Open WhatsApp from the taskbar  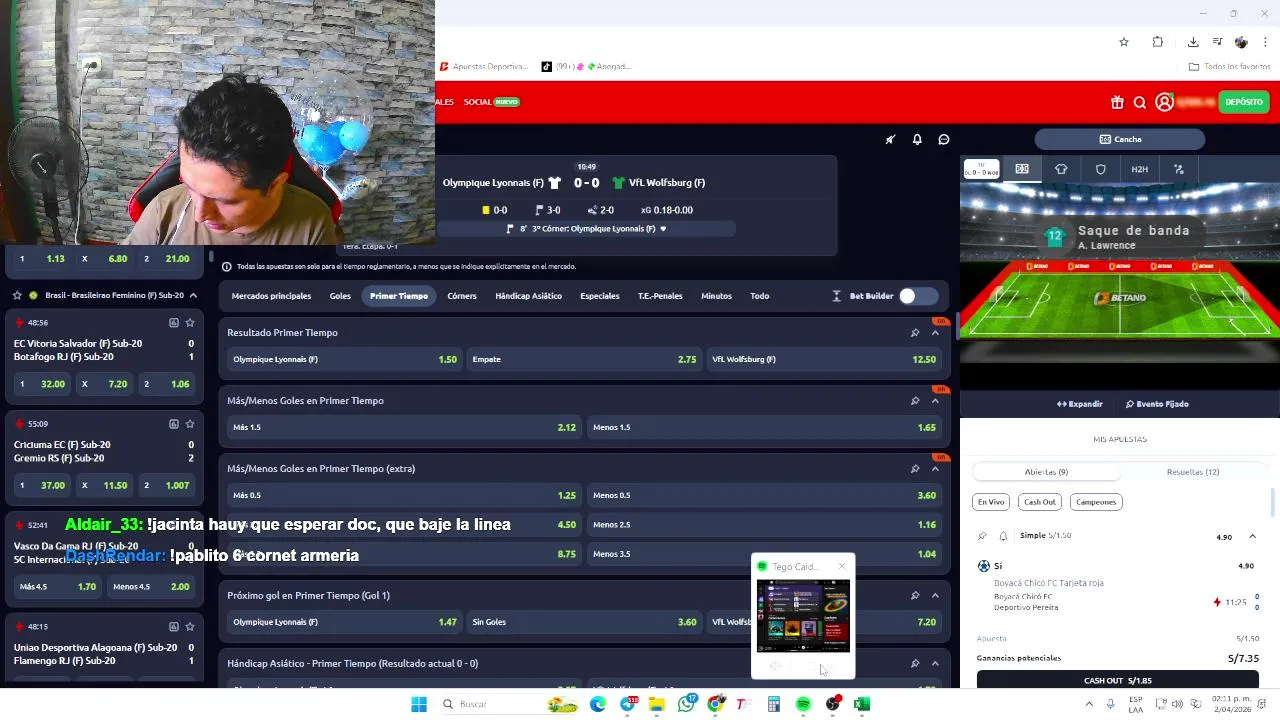pyautogui.click(x=686, y=704)
